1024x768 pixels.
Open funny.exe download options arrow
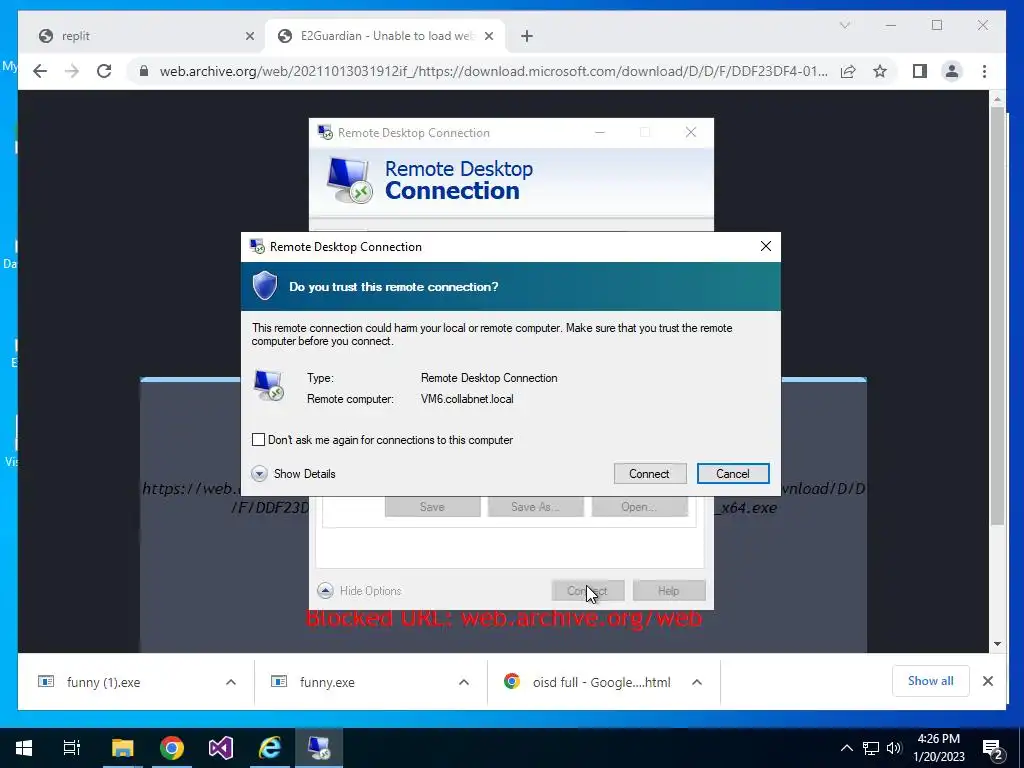point(464,682)
